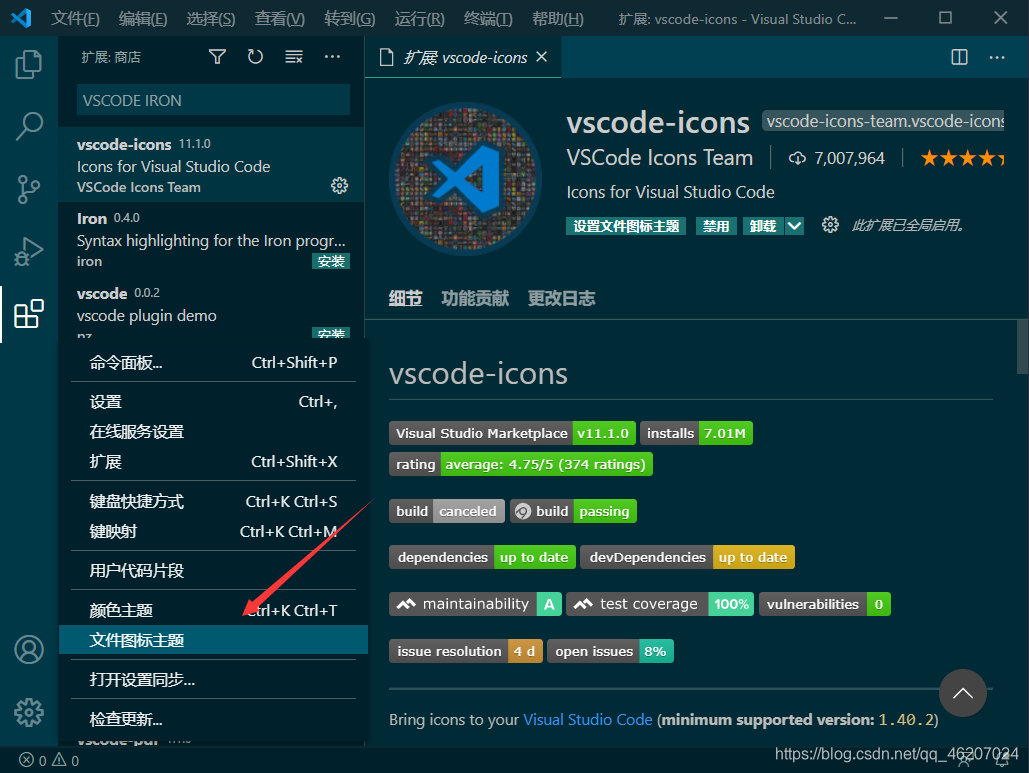Open the Visual Studio Code link
The image size is (1029, 773).
(x=587, y=720)
